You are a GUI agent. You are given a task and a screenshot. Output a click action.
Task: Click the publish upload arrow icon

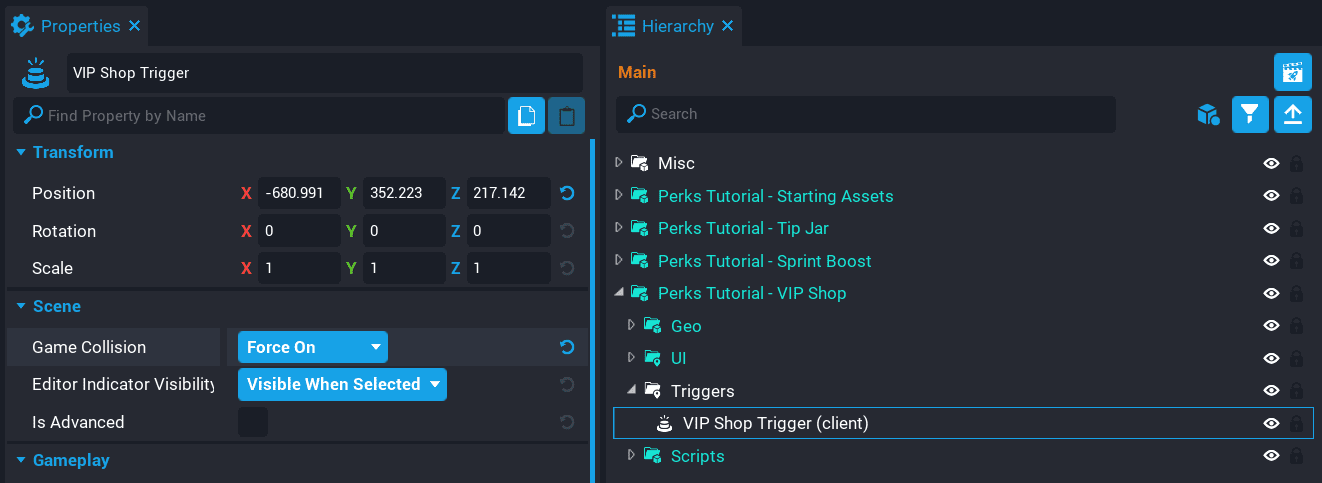click(x=1292, y=114)
